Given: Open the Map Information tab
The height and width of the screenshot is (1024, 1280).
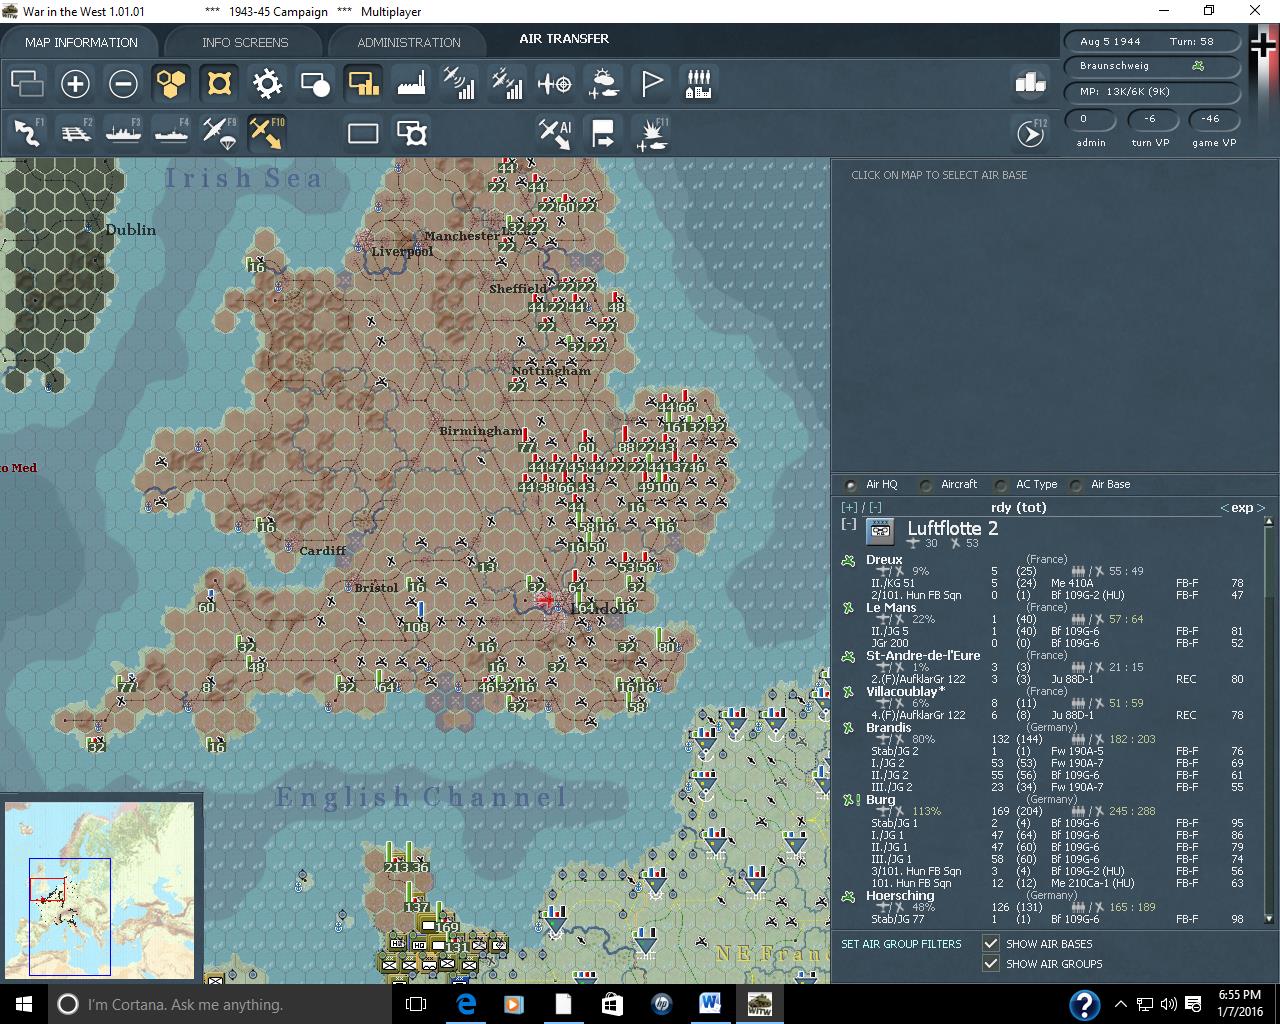Looking at the screenshot, I should [x=81, y=42].
